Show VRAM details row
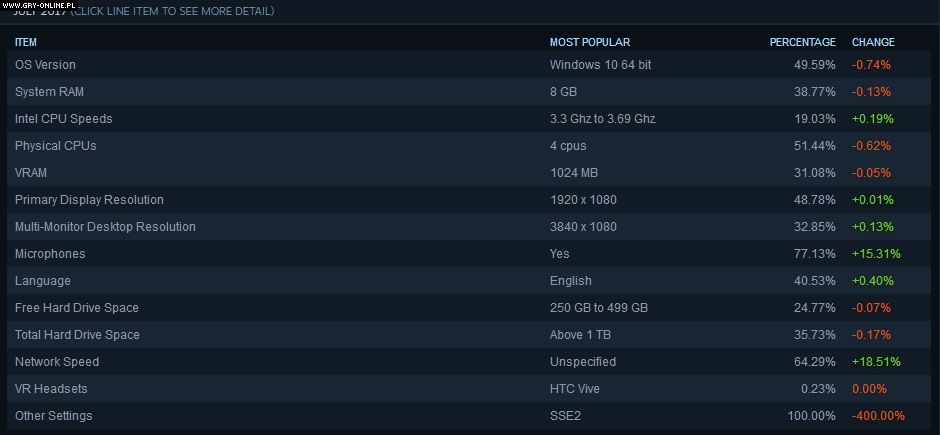The height and width of the screenshot is (435, 940). (x=31, y=173)
